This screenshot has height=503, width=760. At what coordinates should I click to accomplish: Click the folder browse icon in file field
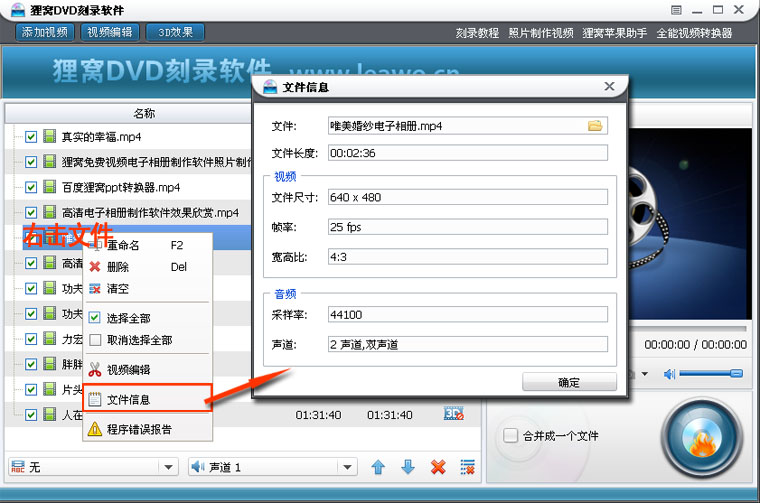[x=595, y=126]
